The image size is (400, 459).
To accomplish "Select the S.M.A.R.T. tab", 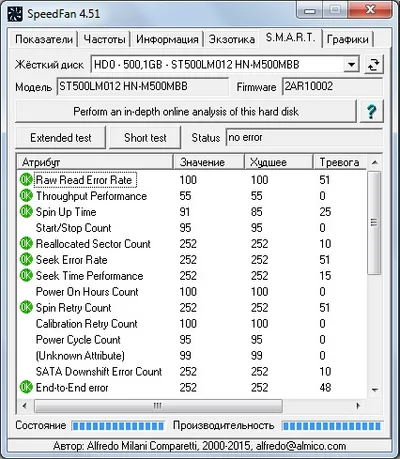I will 291,38.
